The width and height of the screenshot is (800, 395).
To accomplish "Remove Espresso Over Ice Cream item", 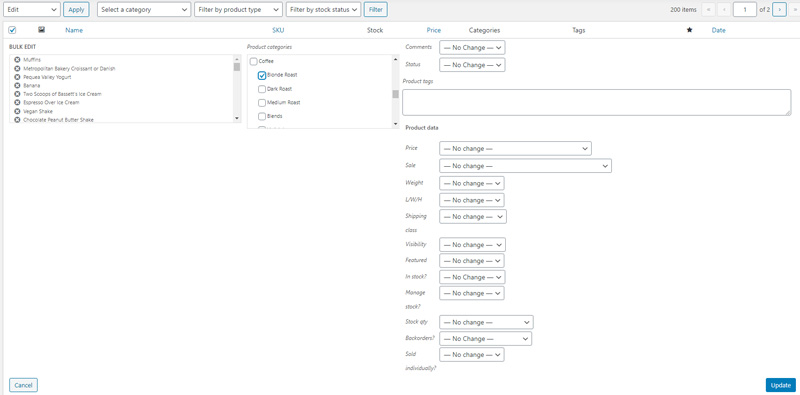I will (x=17, y=103).
